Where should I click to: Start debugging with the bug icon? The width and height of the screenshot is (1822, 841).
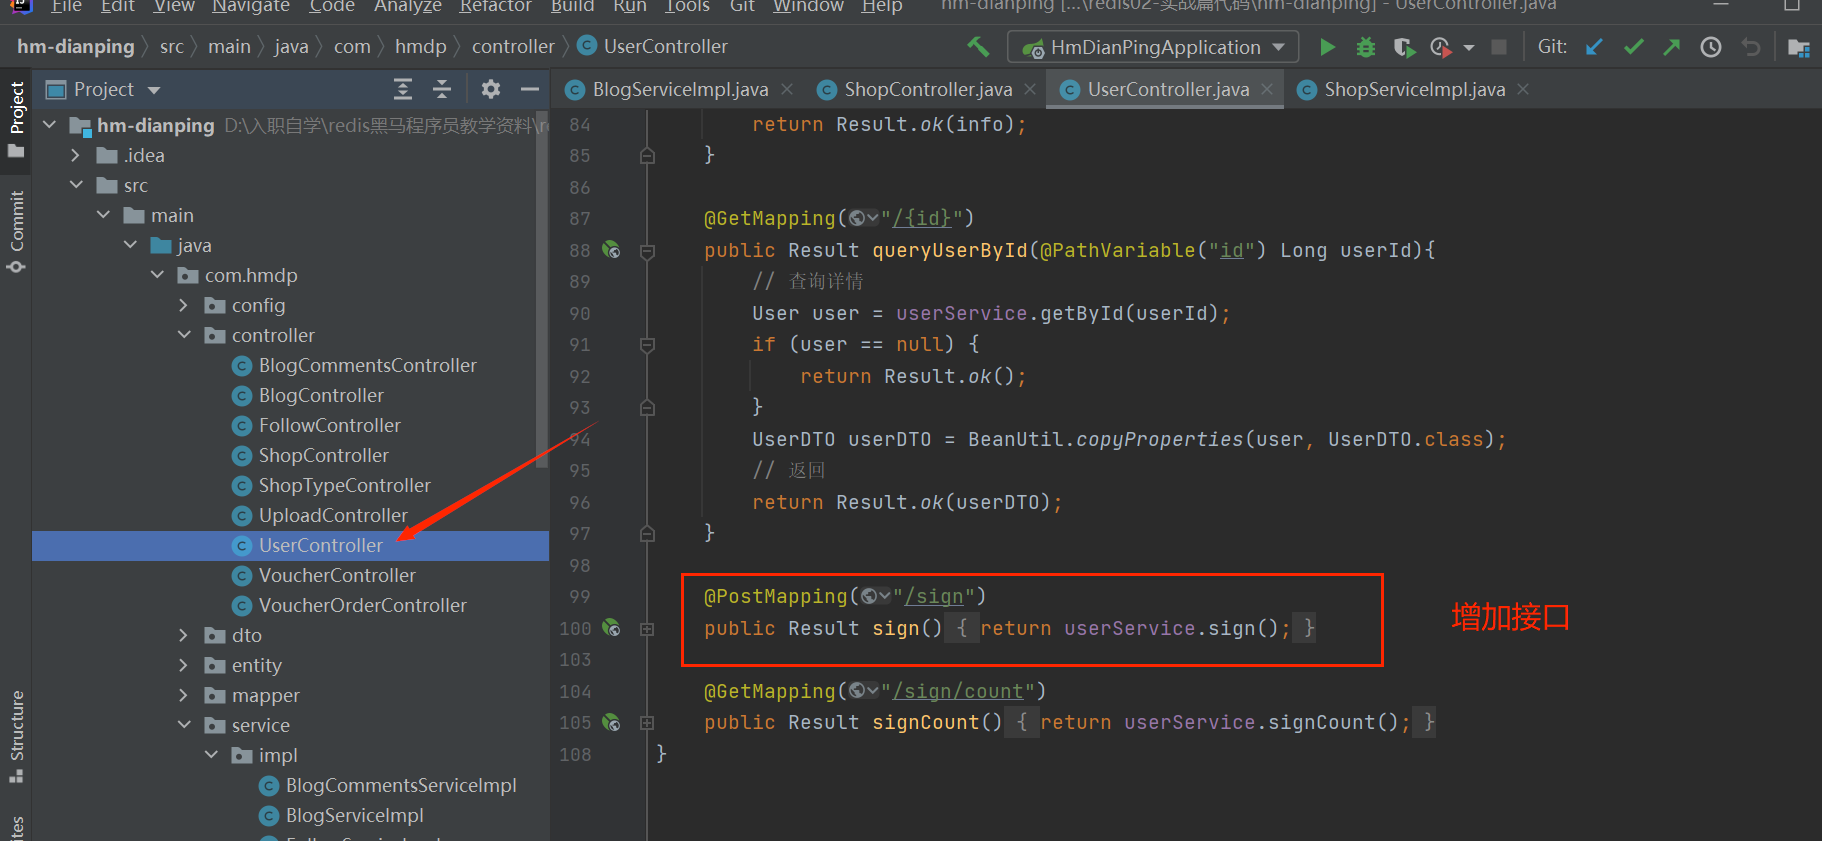coord(1365,47)
